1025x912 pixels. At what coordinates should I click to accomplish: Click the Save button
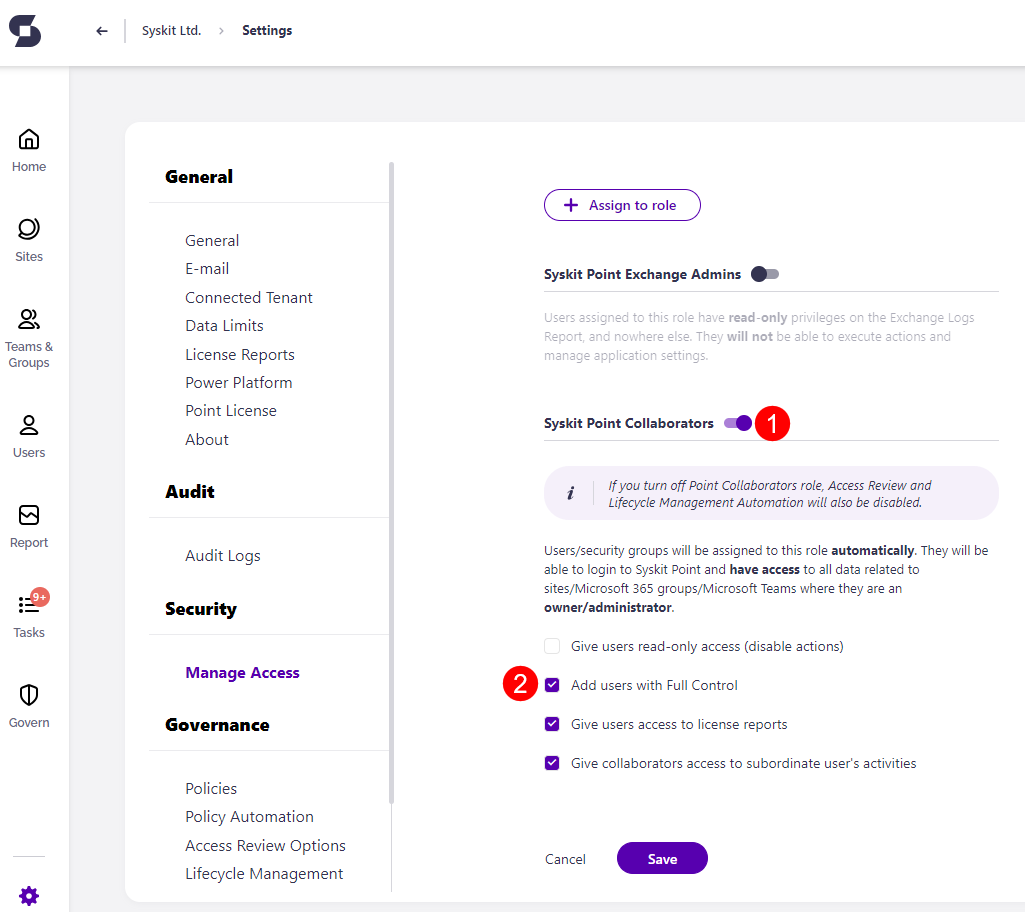pyautogui.click(x=662, y=858)
